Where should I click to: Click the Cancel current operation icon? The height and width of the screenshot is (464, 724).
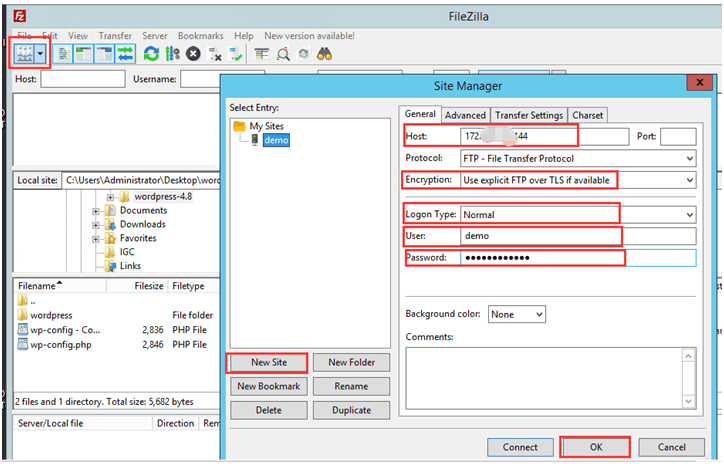[x=193, y=54]
